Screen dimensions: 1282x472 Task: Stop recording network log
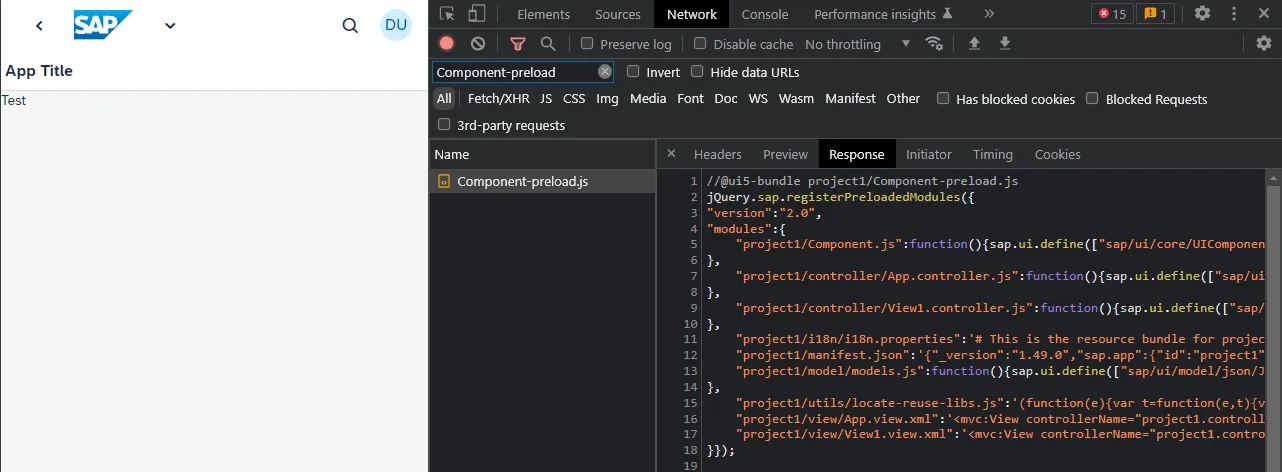447,43
